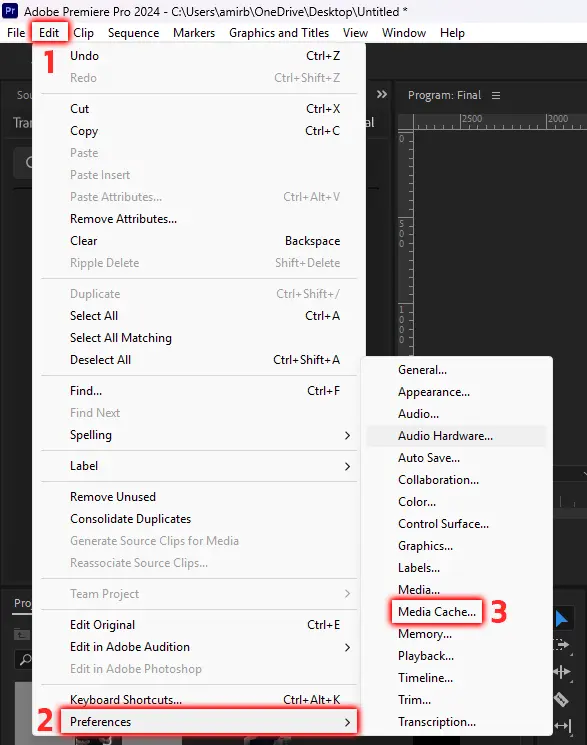
Task: Select the Slip tool
Action: point(562,726)
